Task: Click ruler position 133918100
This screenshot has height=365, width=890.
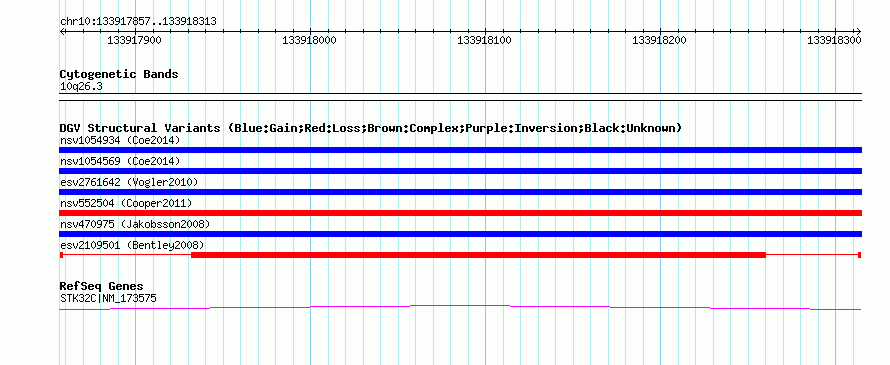Action: pyautogui.click(x=484, y=40)
